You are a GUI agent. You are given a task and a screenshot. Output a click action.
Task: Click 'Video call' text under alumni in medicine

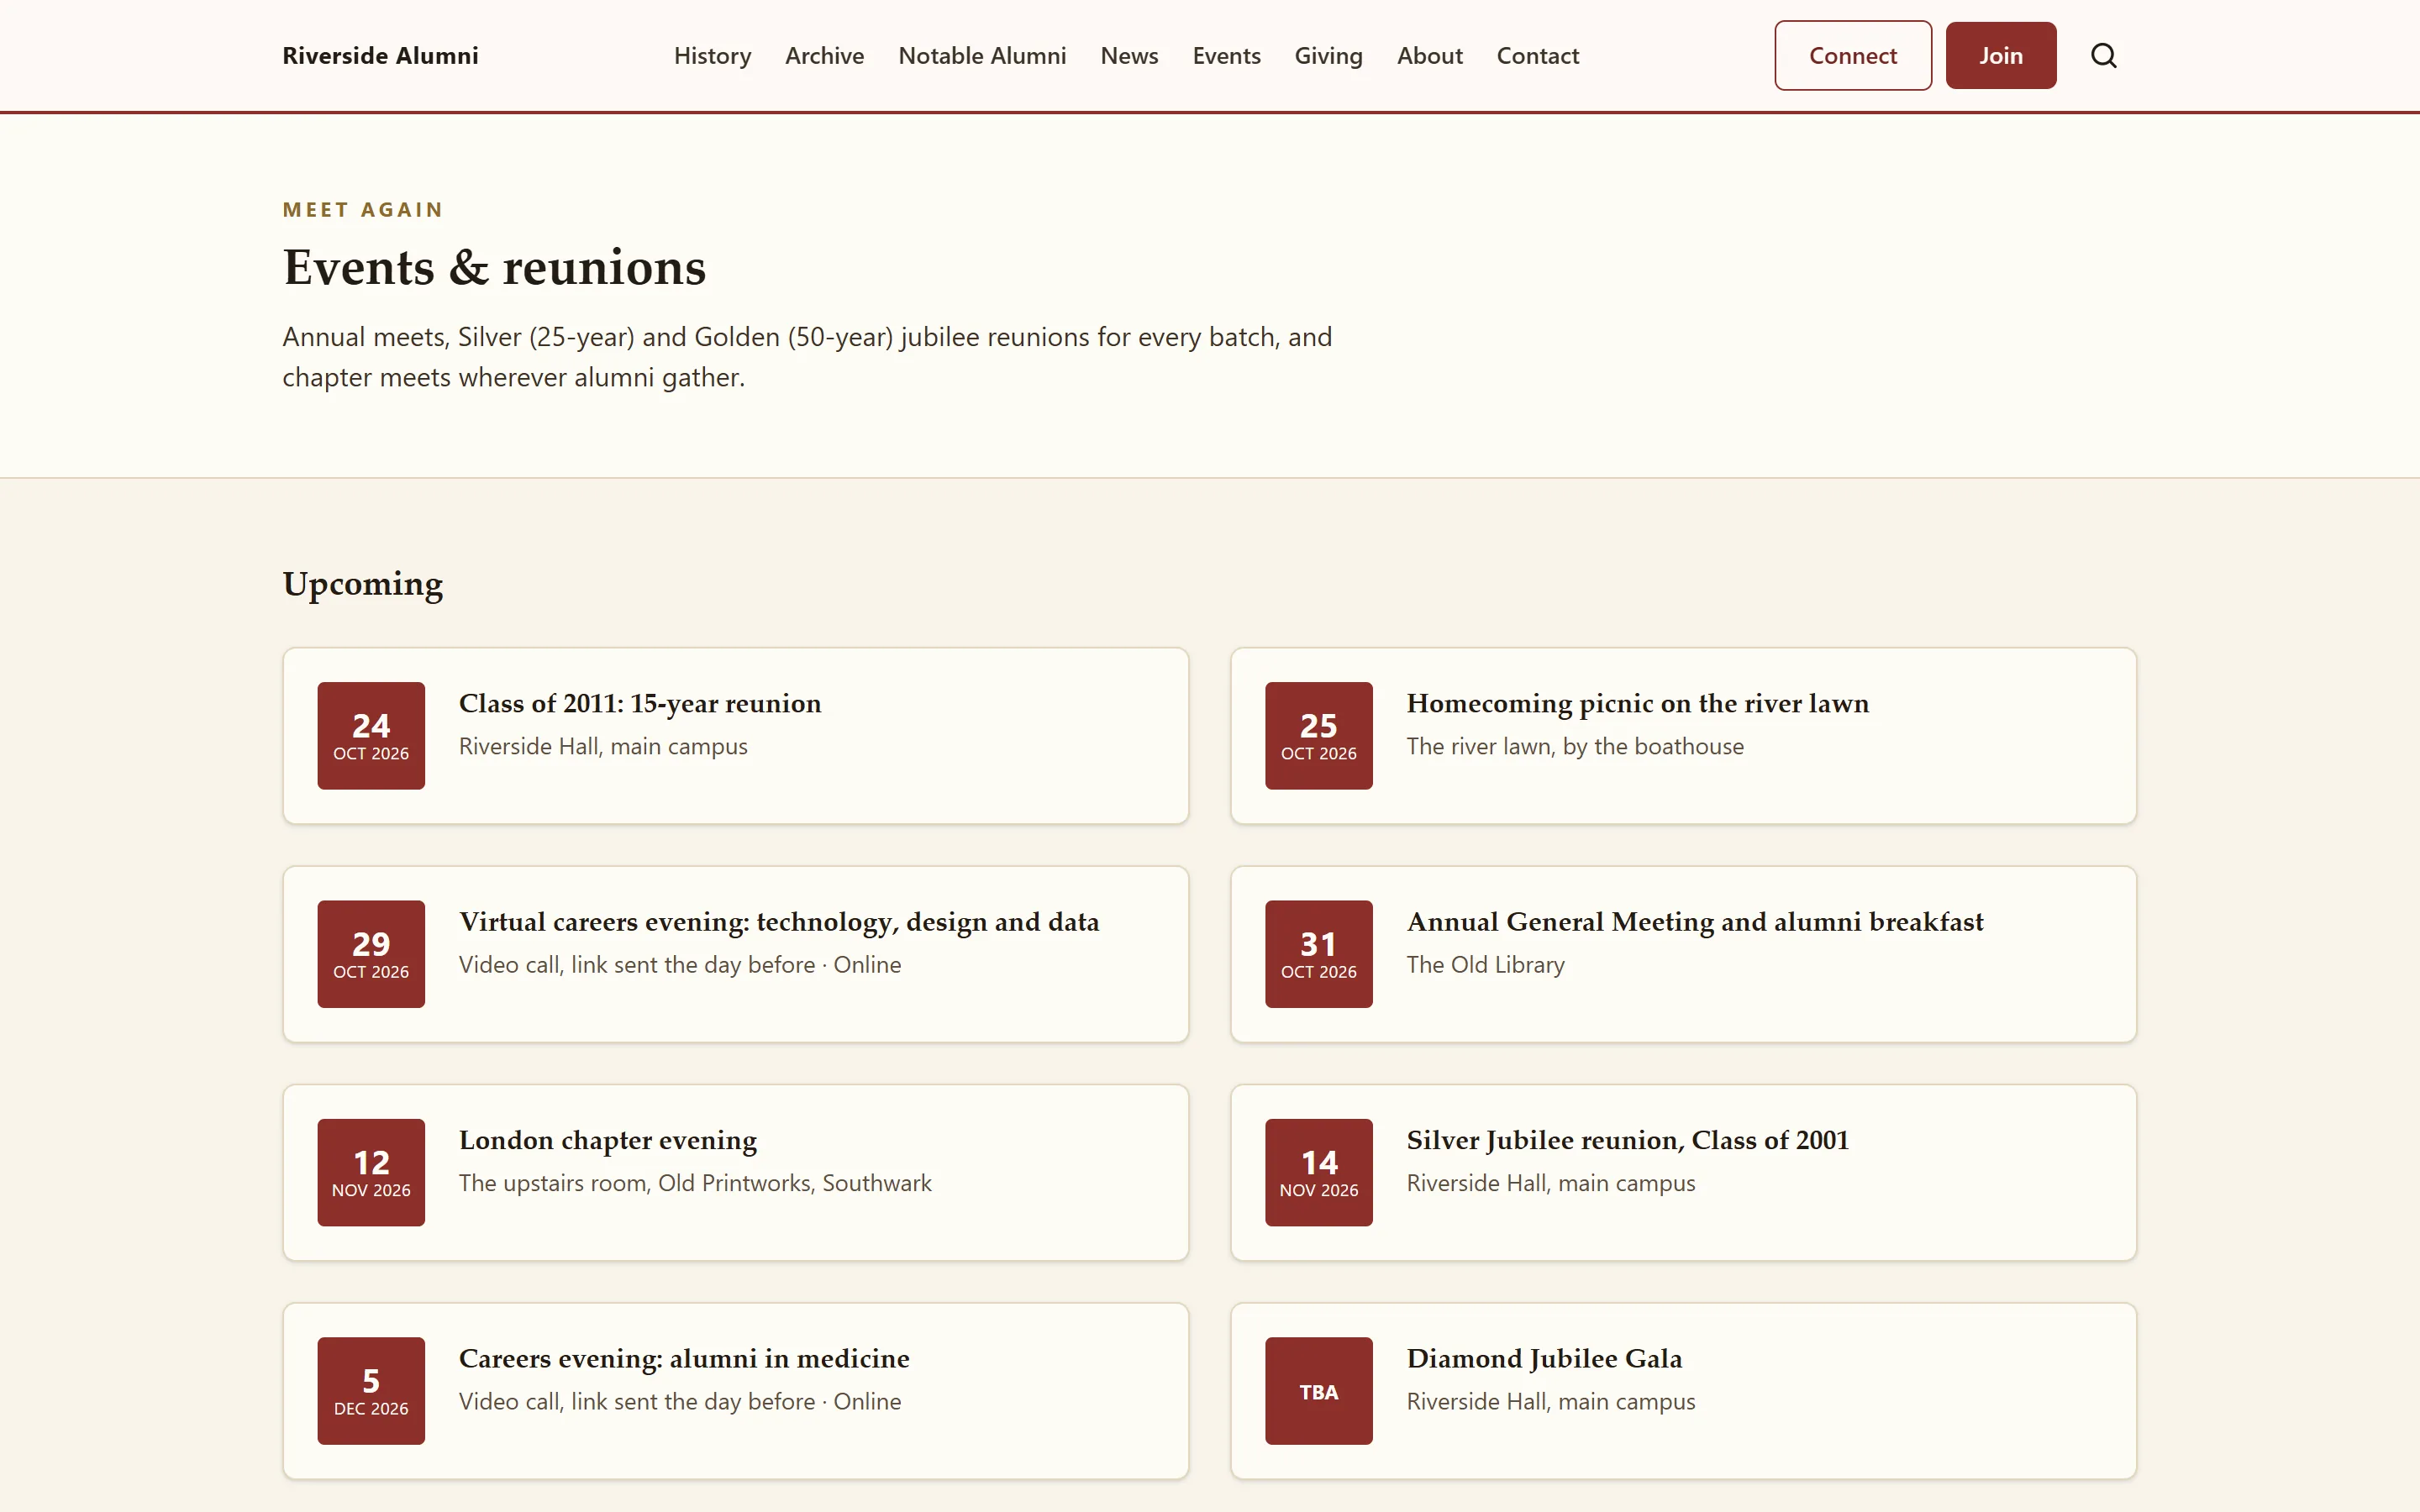point(680,1402)
